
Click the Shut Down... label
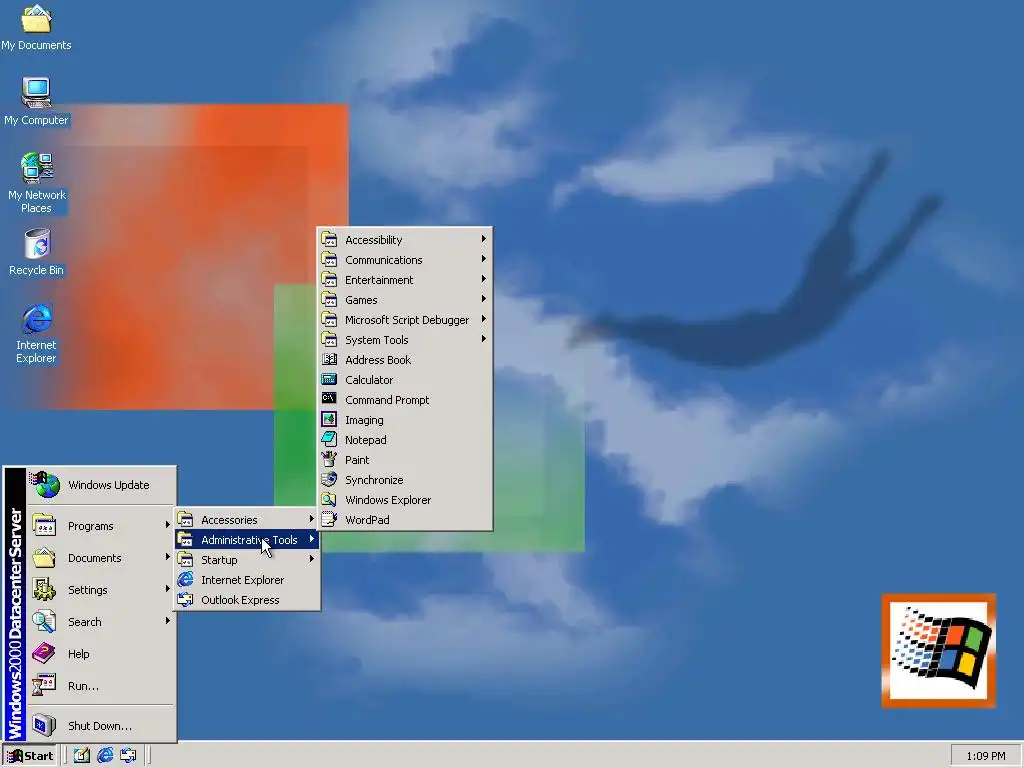tap(100, 726)
